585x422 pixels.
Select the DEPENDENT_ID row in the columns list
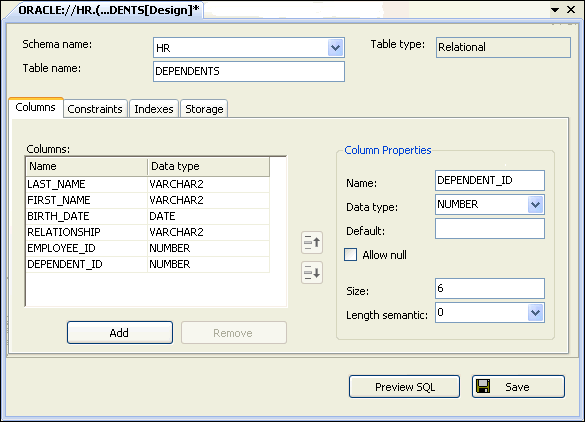point(148,265)
